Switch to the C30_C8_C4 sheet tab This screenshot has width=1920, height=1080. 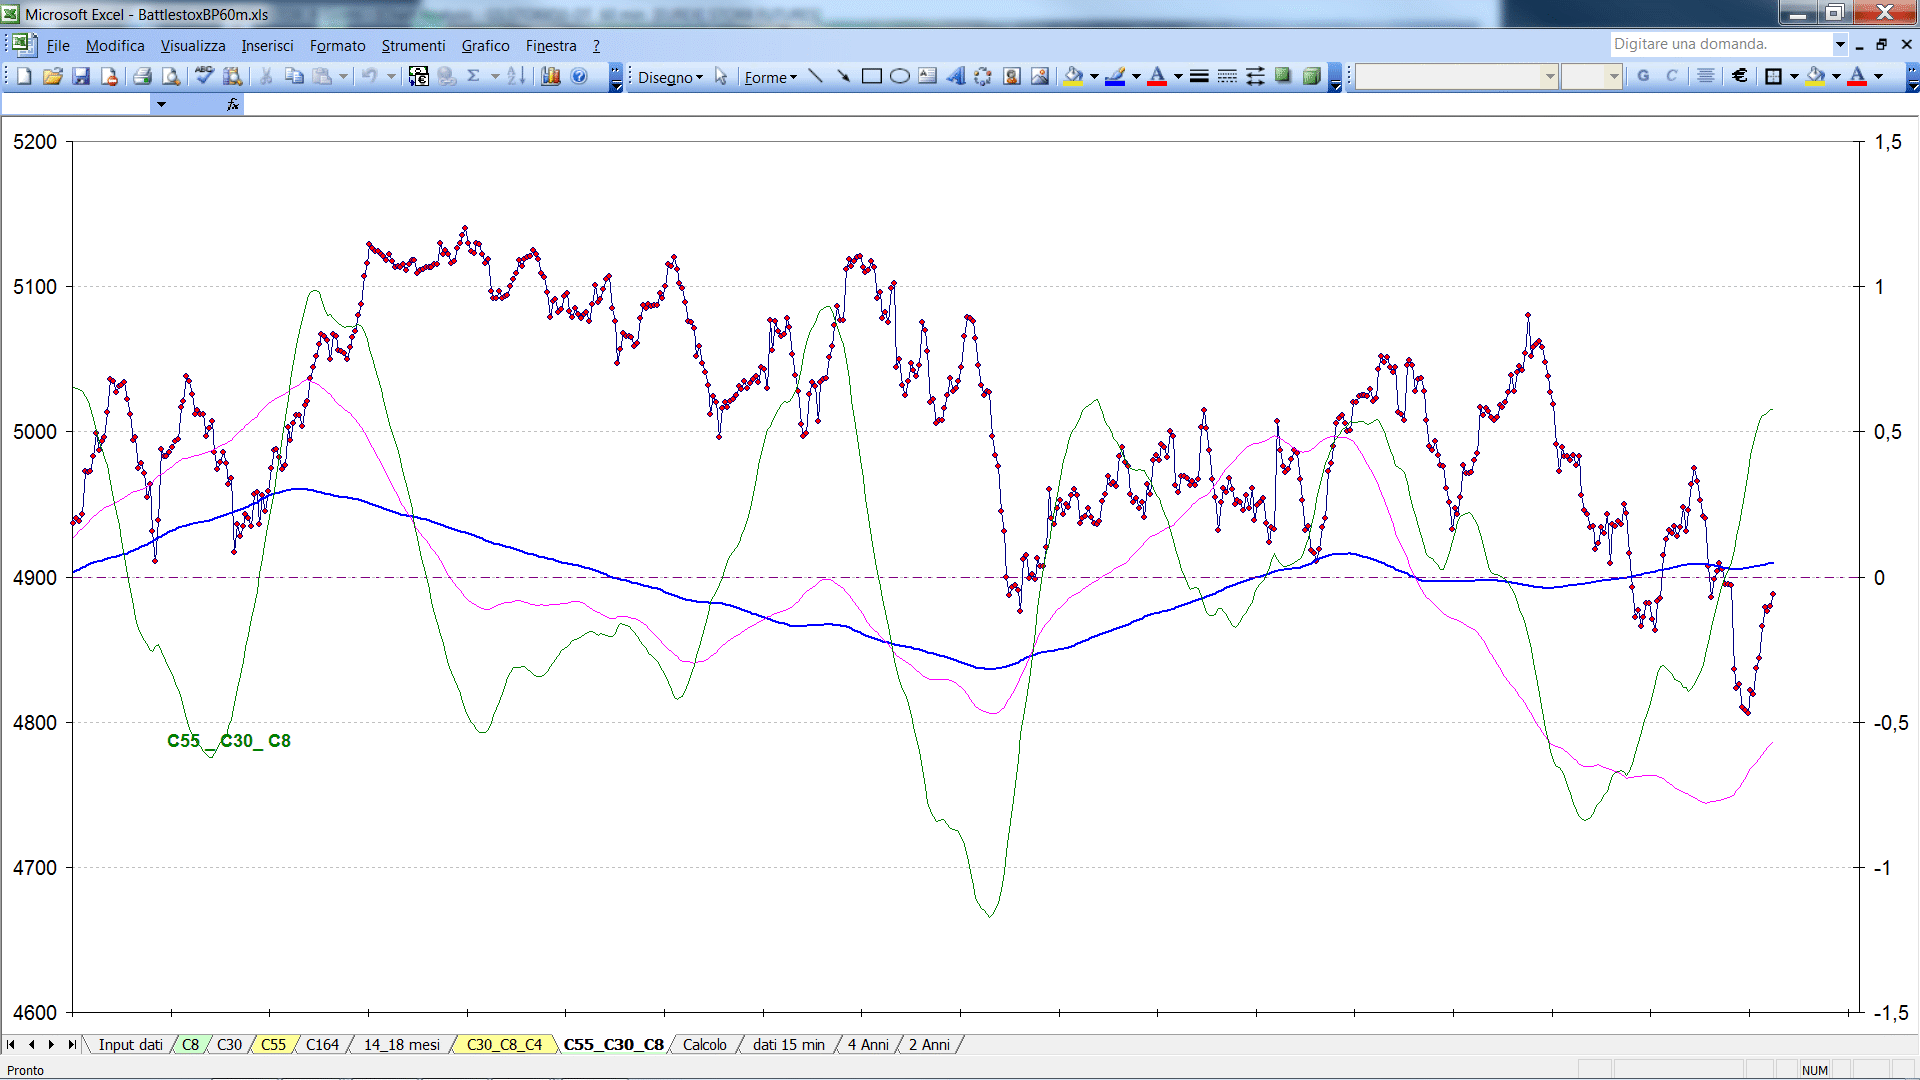pos(504,1044)
